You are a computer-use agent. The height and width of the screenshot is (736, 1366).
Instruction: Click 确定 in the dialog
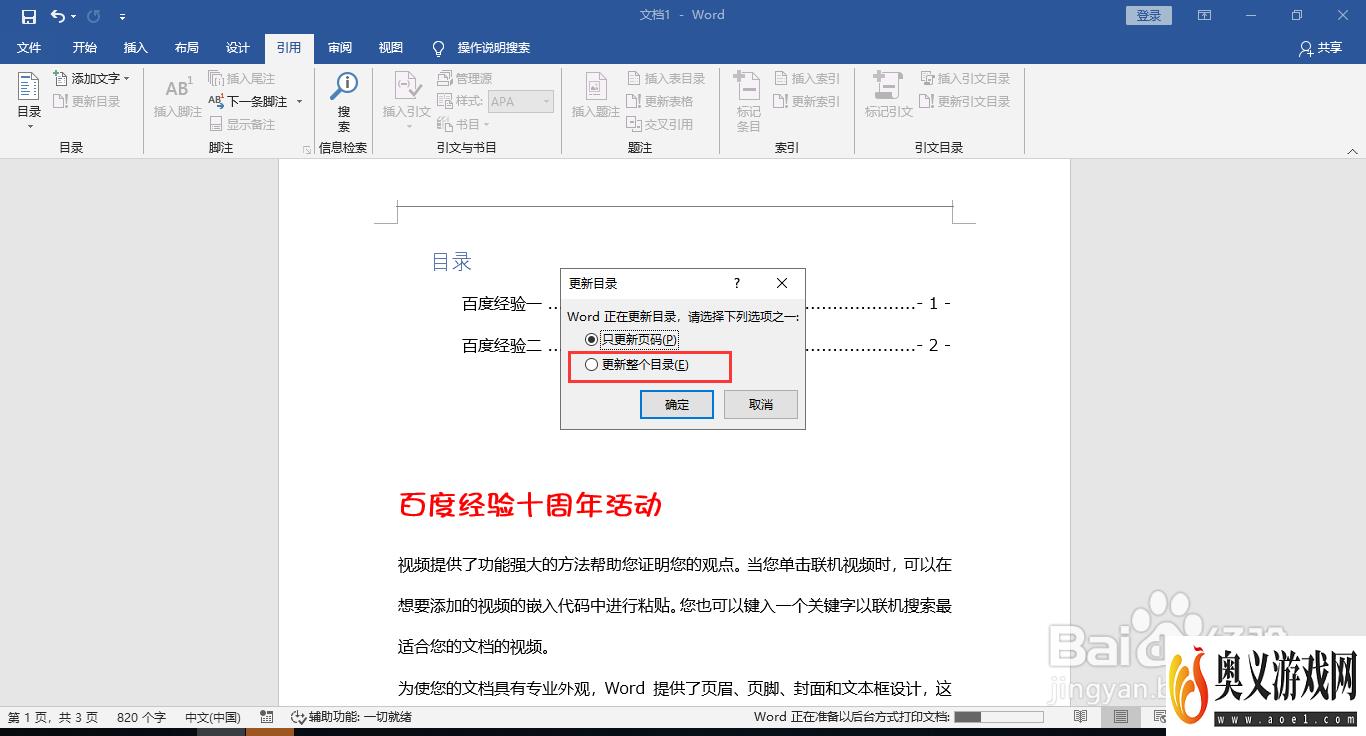[677, 404]
